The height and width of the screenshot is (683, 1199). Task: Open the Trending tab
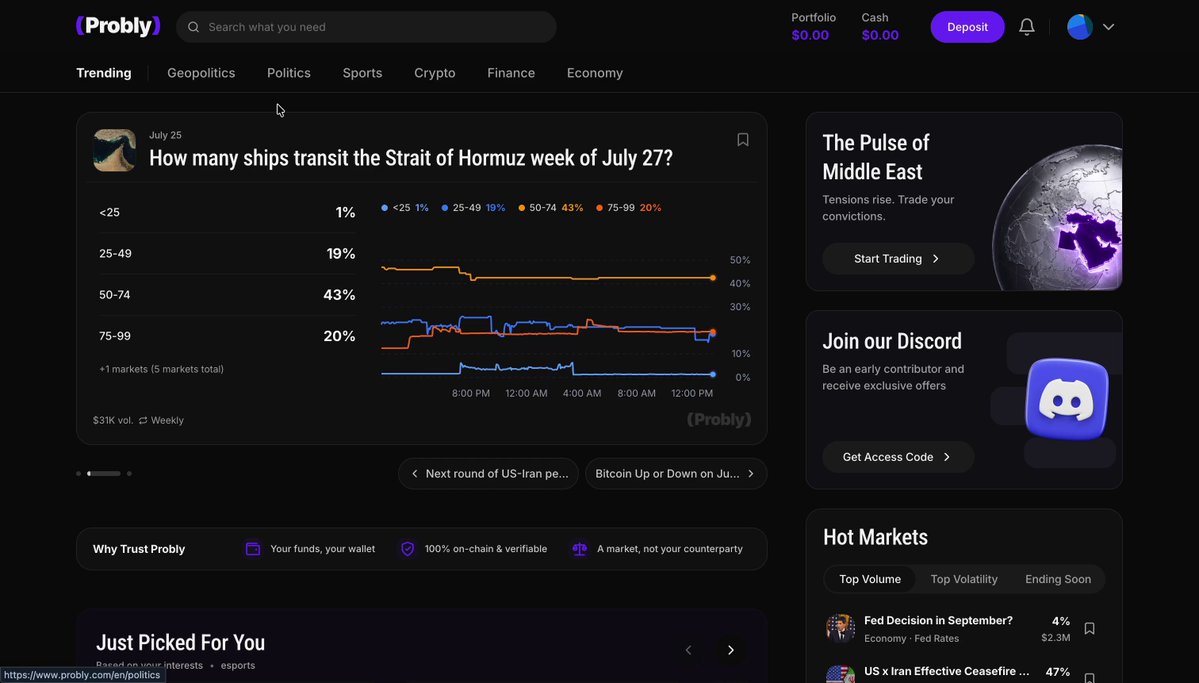point(104,73)
